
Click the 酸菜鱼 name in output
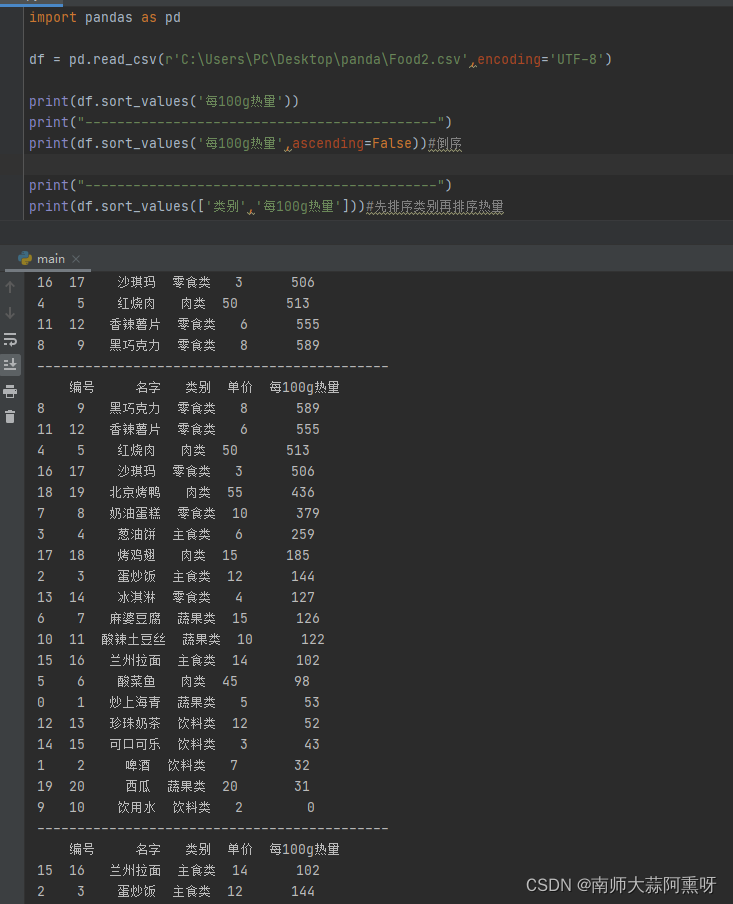coord(137,681)
